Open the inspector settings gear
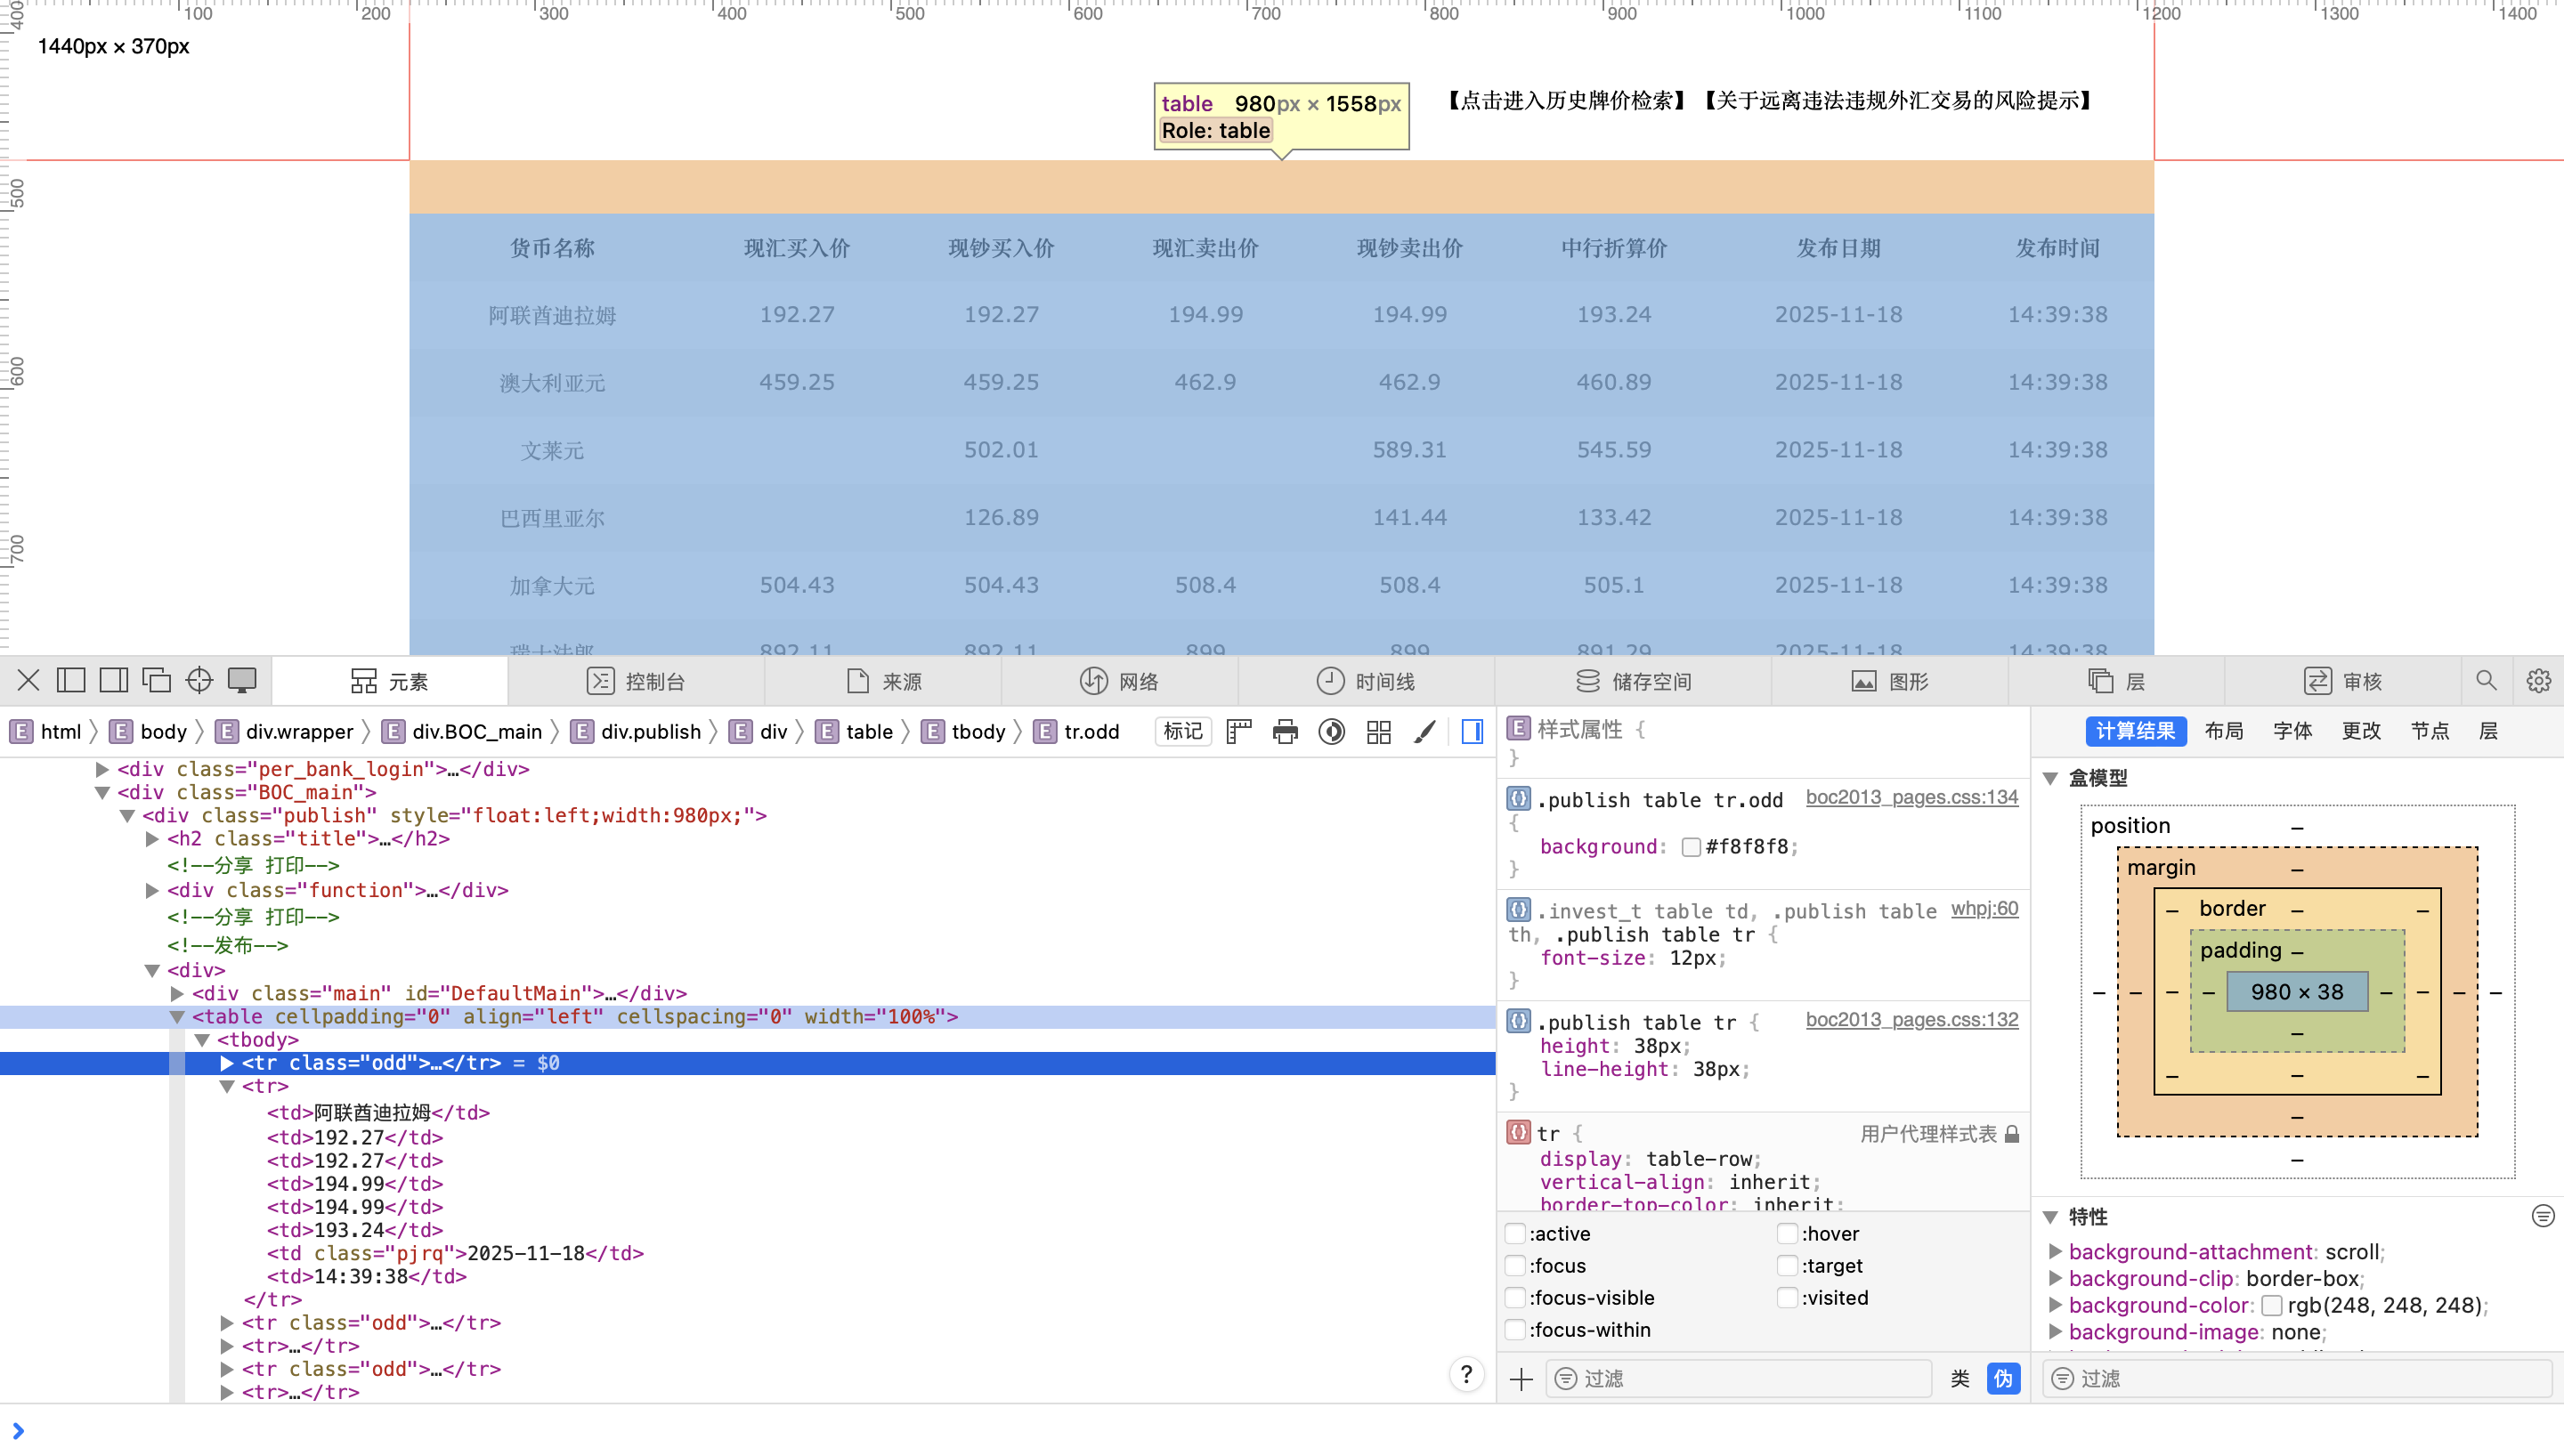 2538,681
